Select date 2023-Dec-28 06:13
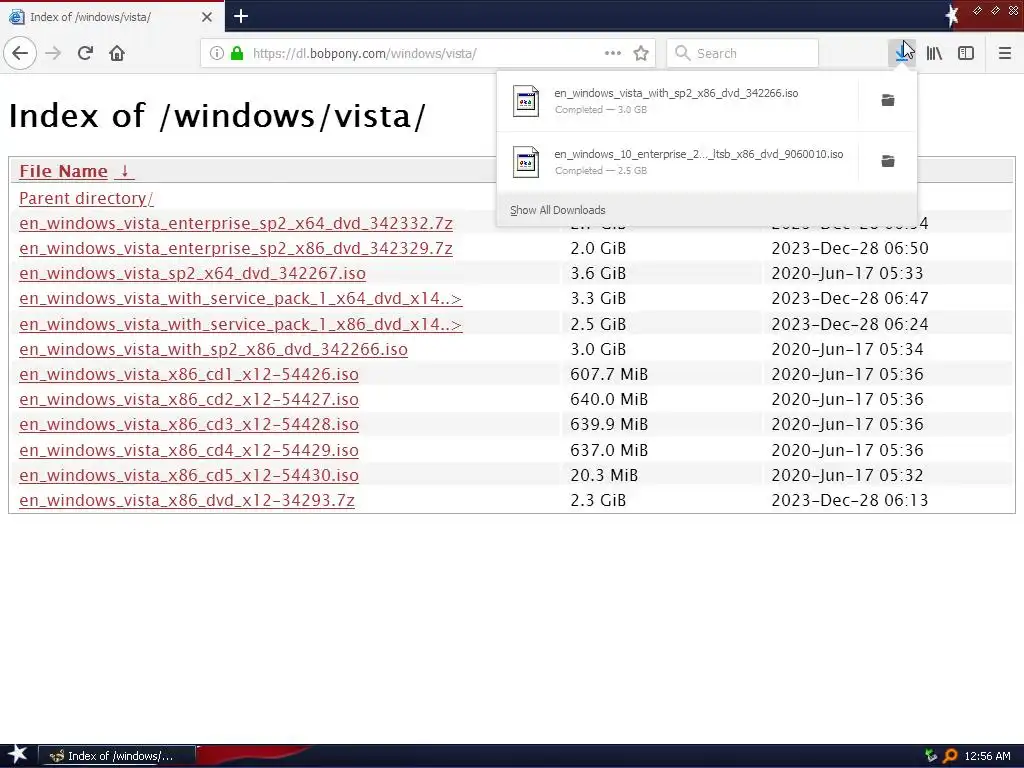Screen dimensions: 1024x768 [849, 500]
